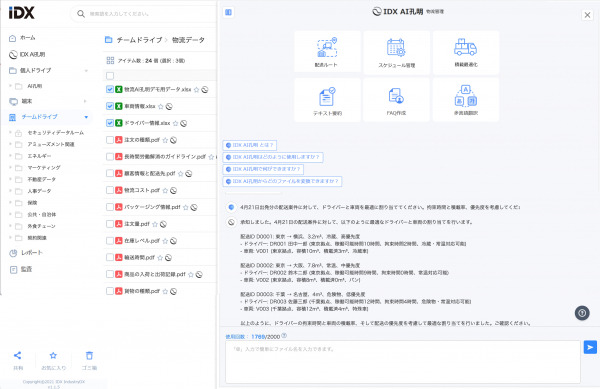Check the 注文の種類.pdf checkbox
This screenshot has width=600, height=389.
pyautogui.click(x=110, y=140)
